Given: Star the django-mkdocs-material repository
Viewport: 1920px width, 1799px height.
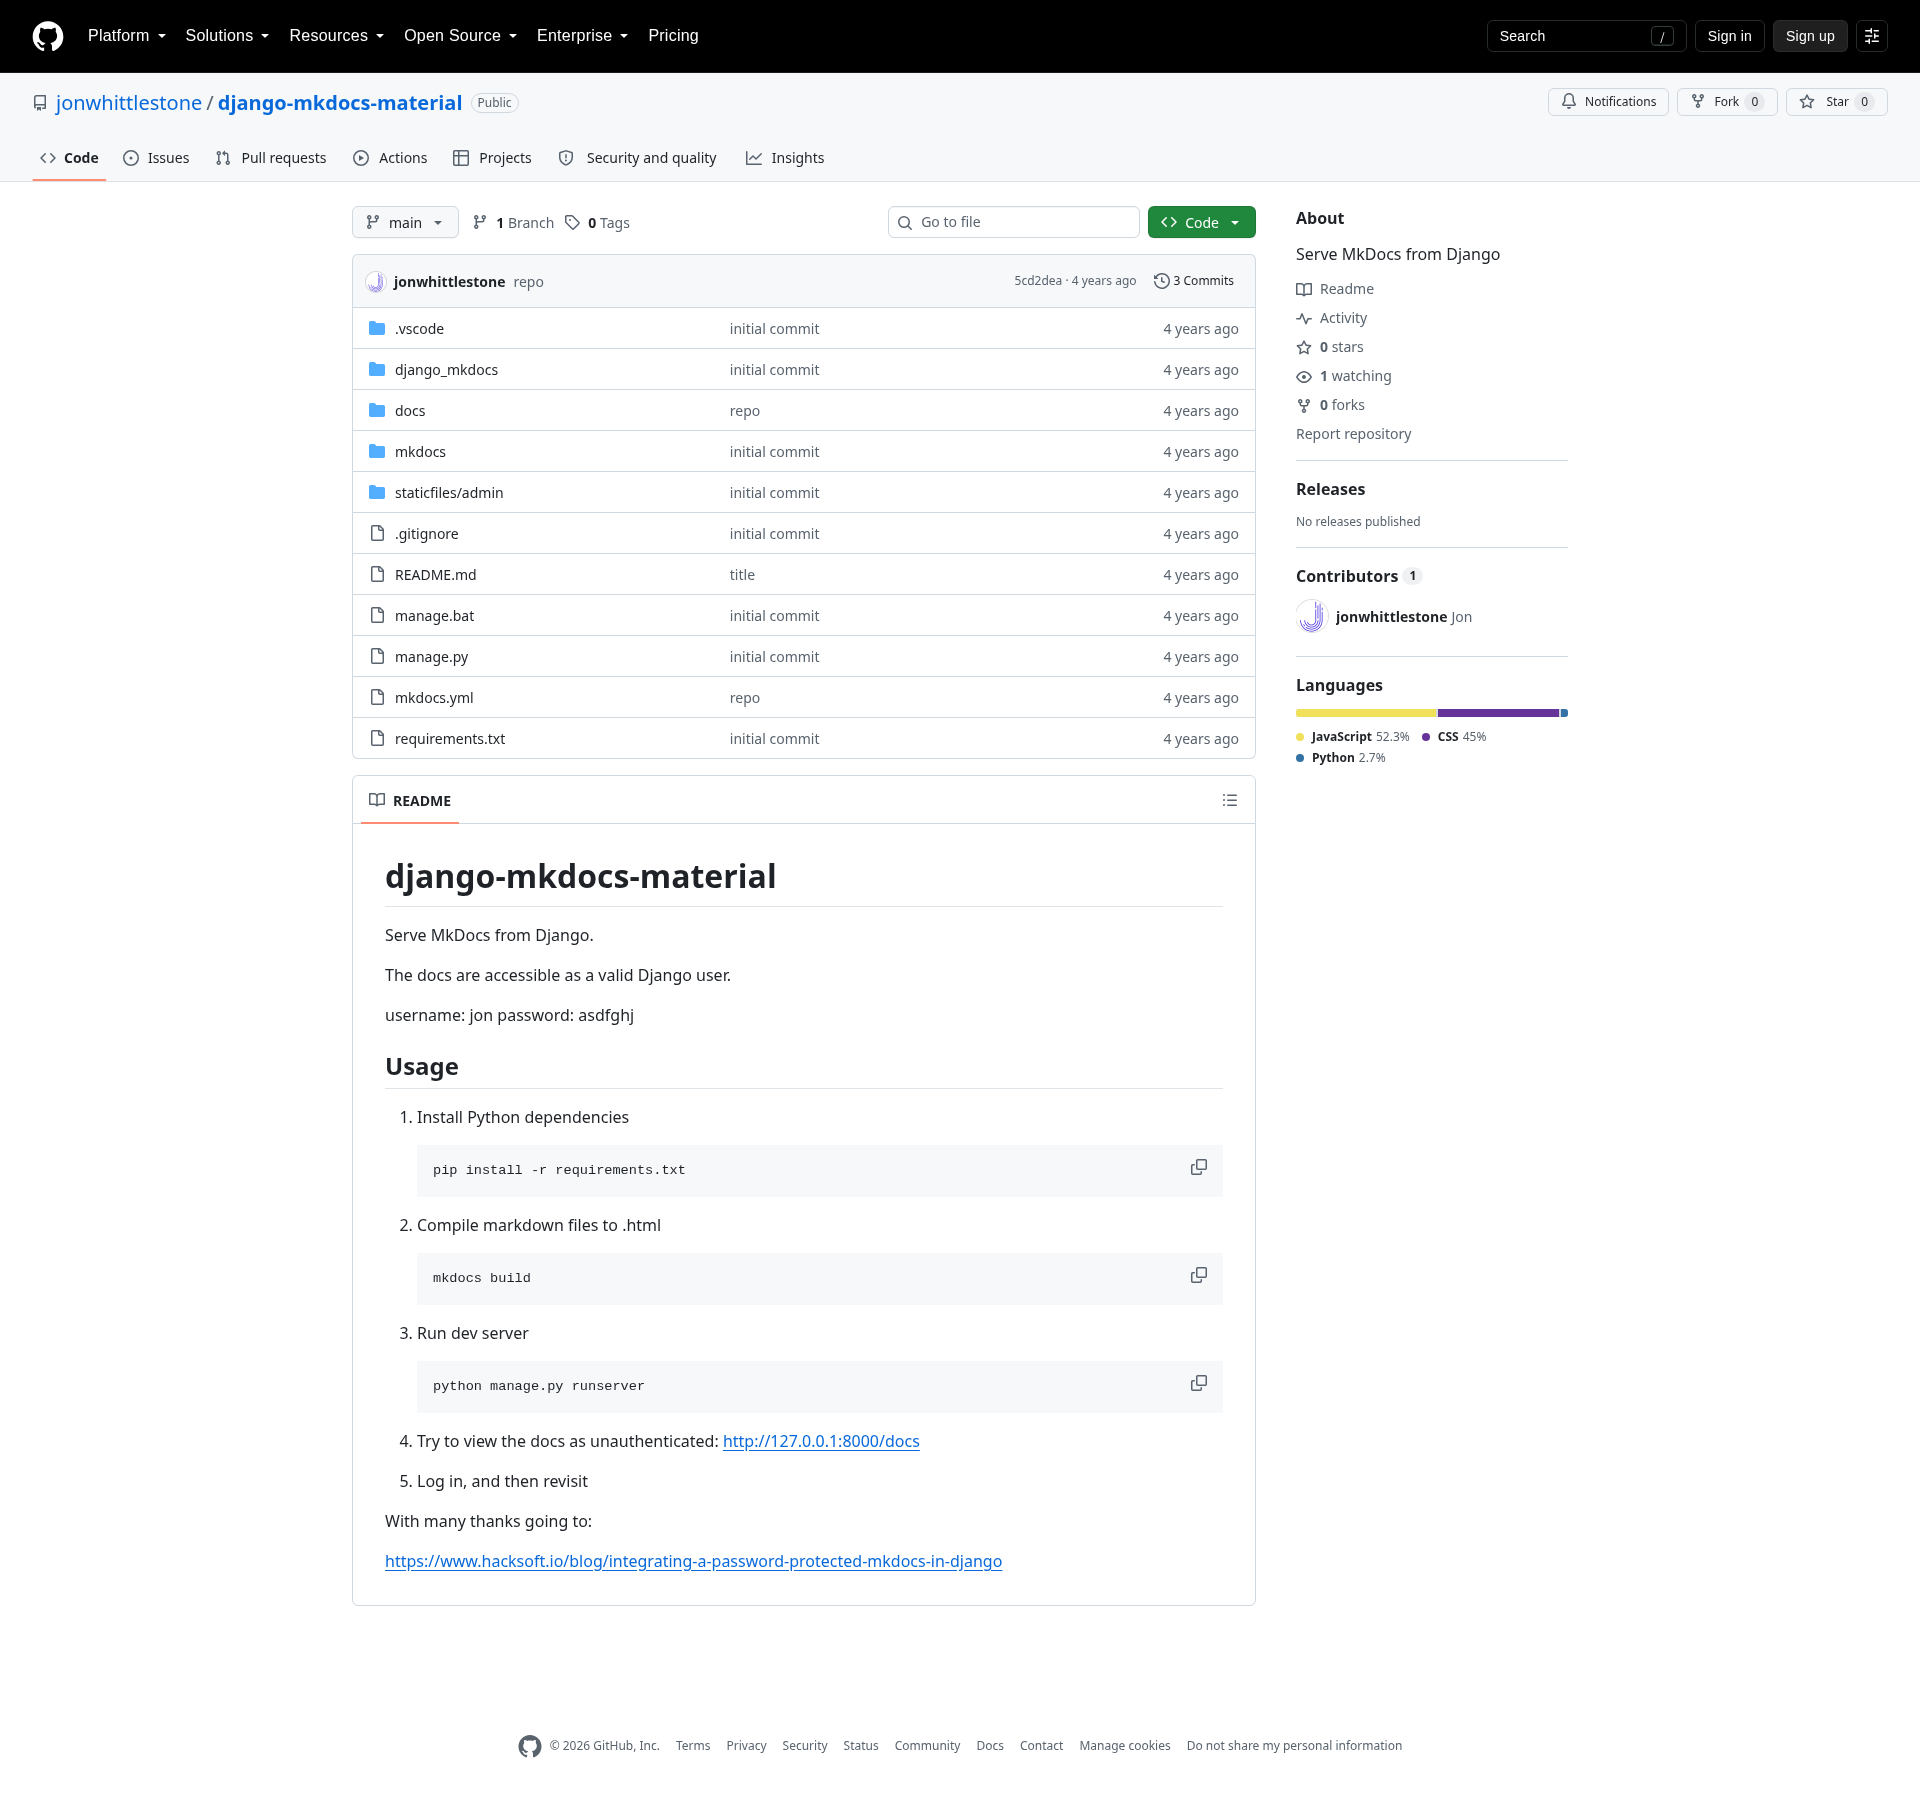Looking at the screenshot, I should coord(1837,102).
